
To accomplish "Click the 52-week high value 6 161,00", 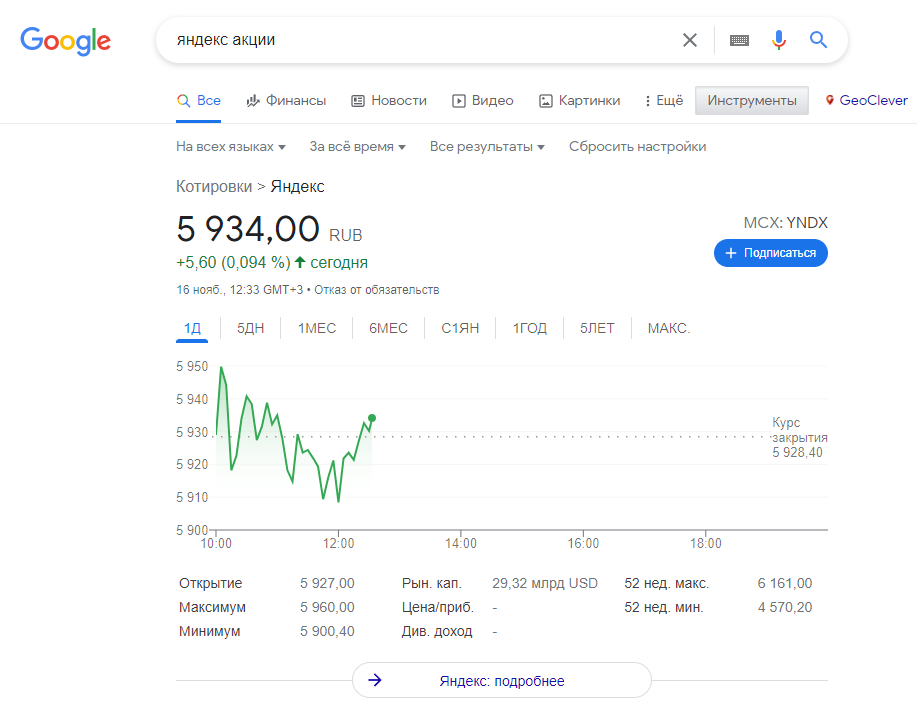I will (785, 583).
